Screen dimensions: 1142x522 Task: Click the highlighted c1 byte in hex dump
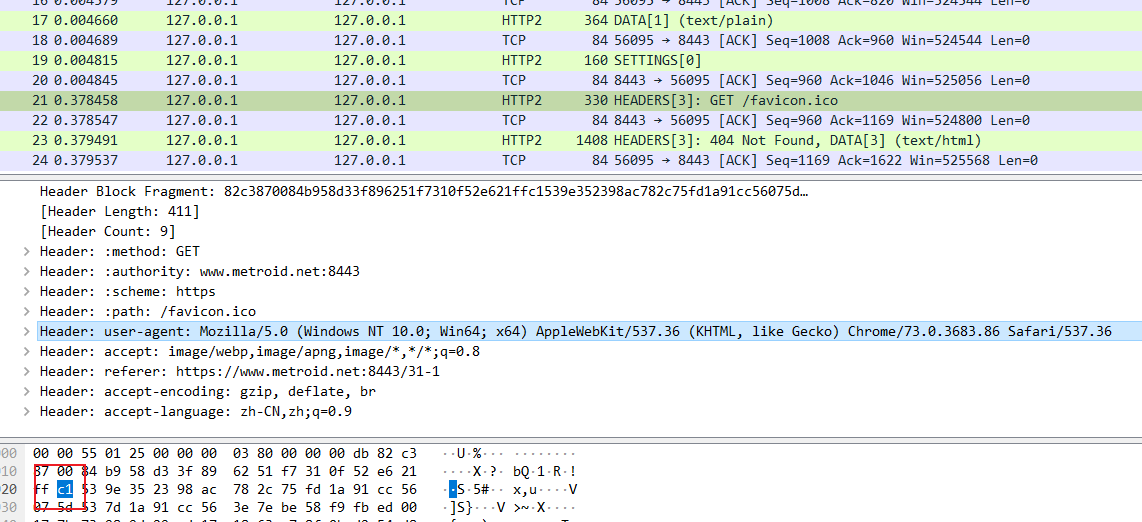click(64, 489)
